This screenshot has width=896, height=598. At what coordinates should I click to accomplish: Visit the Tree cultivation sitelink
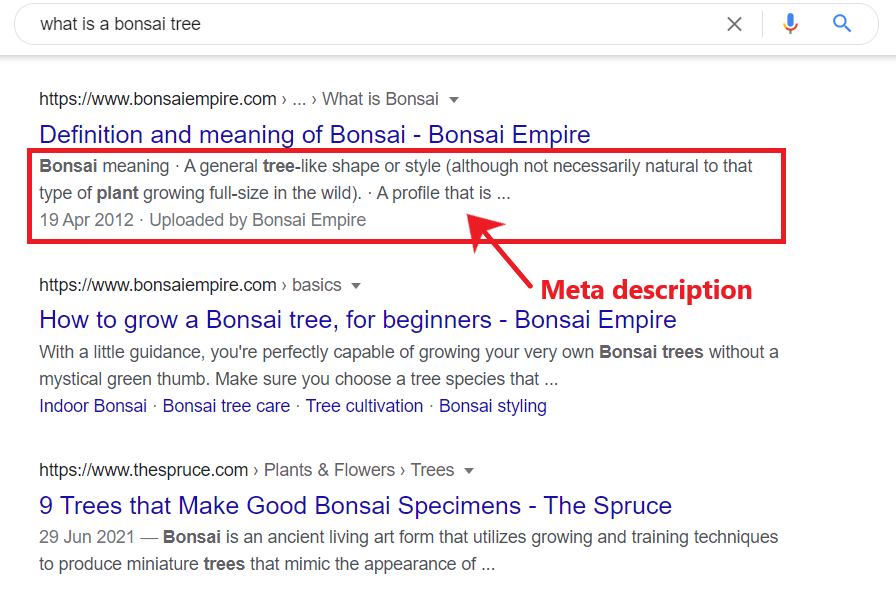tap(365, 406)
